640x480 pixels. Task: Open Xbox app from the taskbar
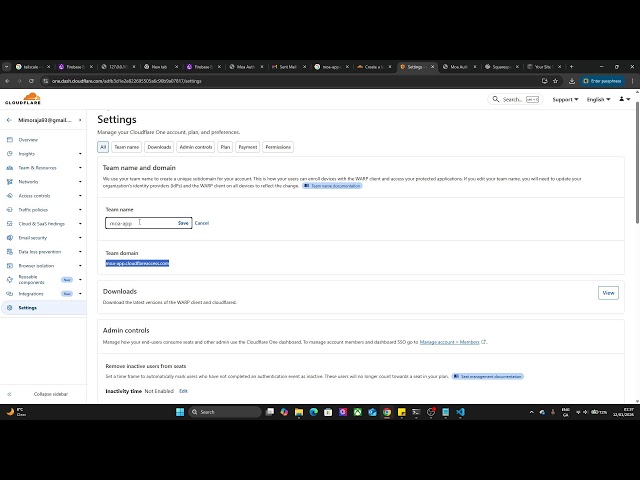tap(358, 412)
